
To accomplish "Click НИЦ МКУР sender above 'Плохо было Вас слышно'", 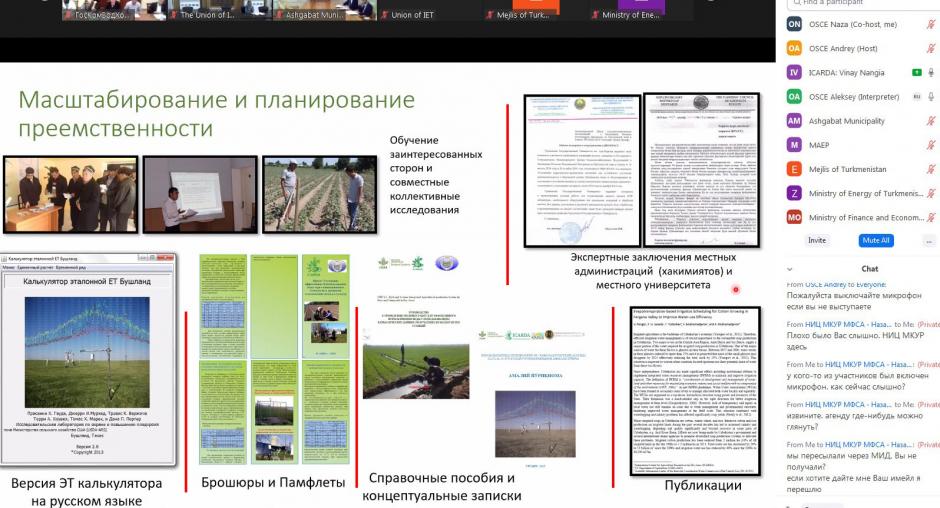I will point(848,324).
